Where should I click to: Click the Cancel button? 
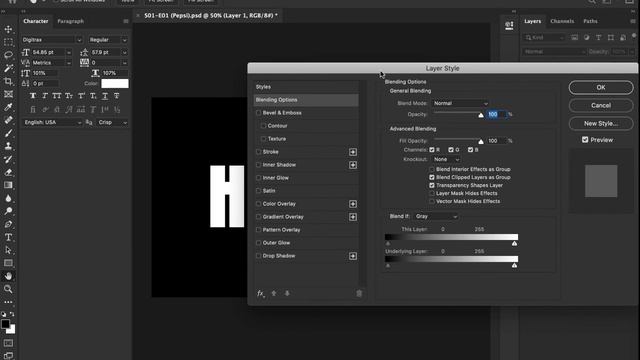(601, 105)
